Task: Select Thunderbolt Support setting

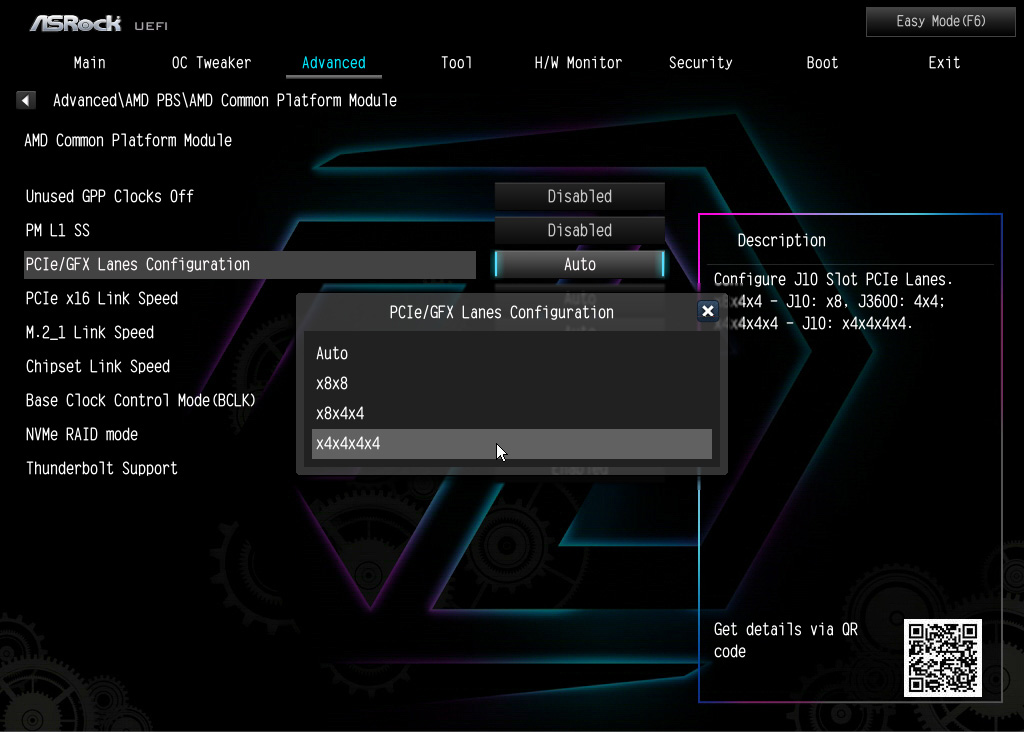Action: point(101,468)
